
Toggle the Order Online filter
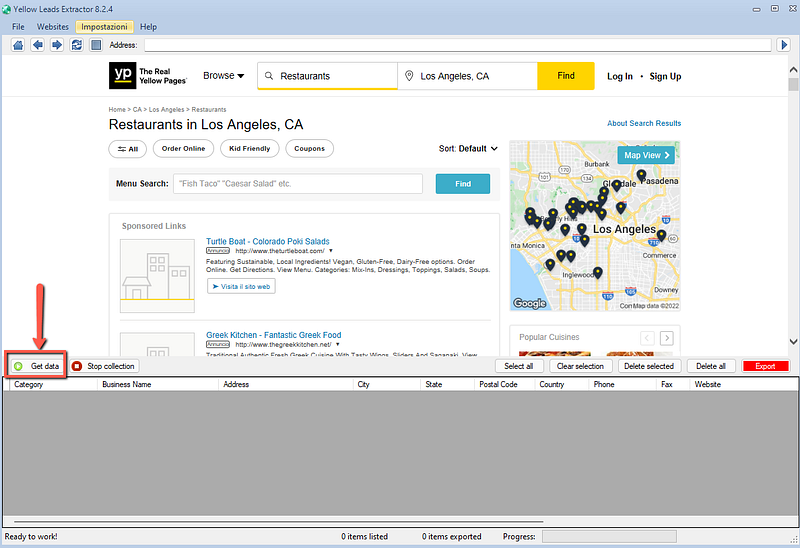(x=183, y=148)
